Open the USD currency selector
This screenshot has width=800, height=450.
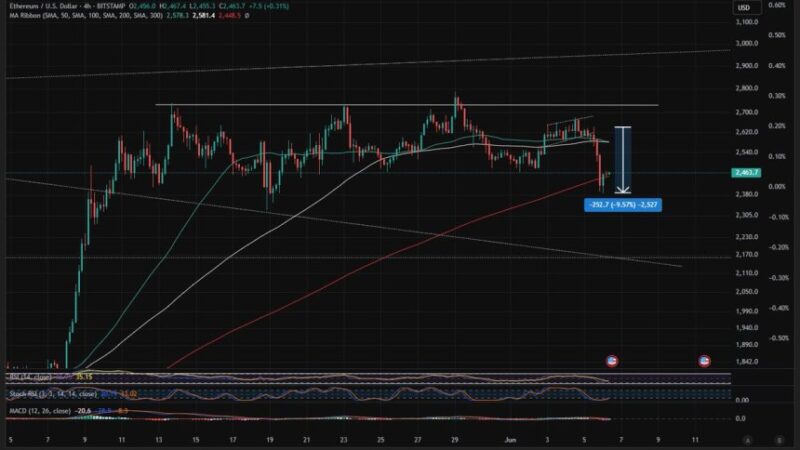(745, 7)
